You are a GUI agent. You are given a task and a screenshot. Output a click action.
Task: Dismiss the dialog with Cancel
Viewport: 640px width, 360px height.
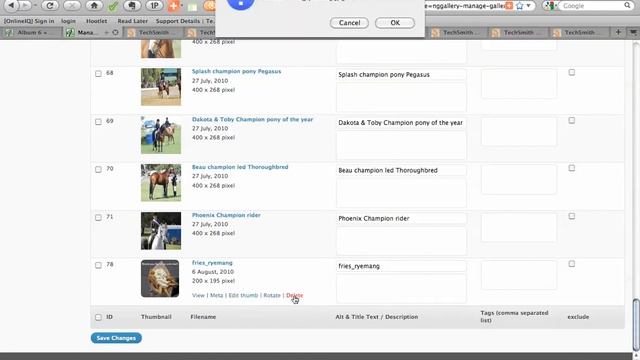[x=349, y=23]
